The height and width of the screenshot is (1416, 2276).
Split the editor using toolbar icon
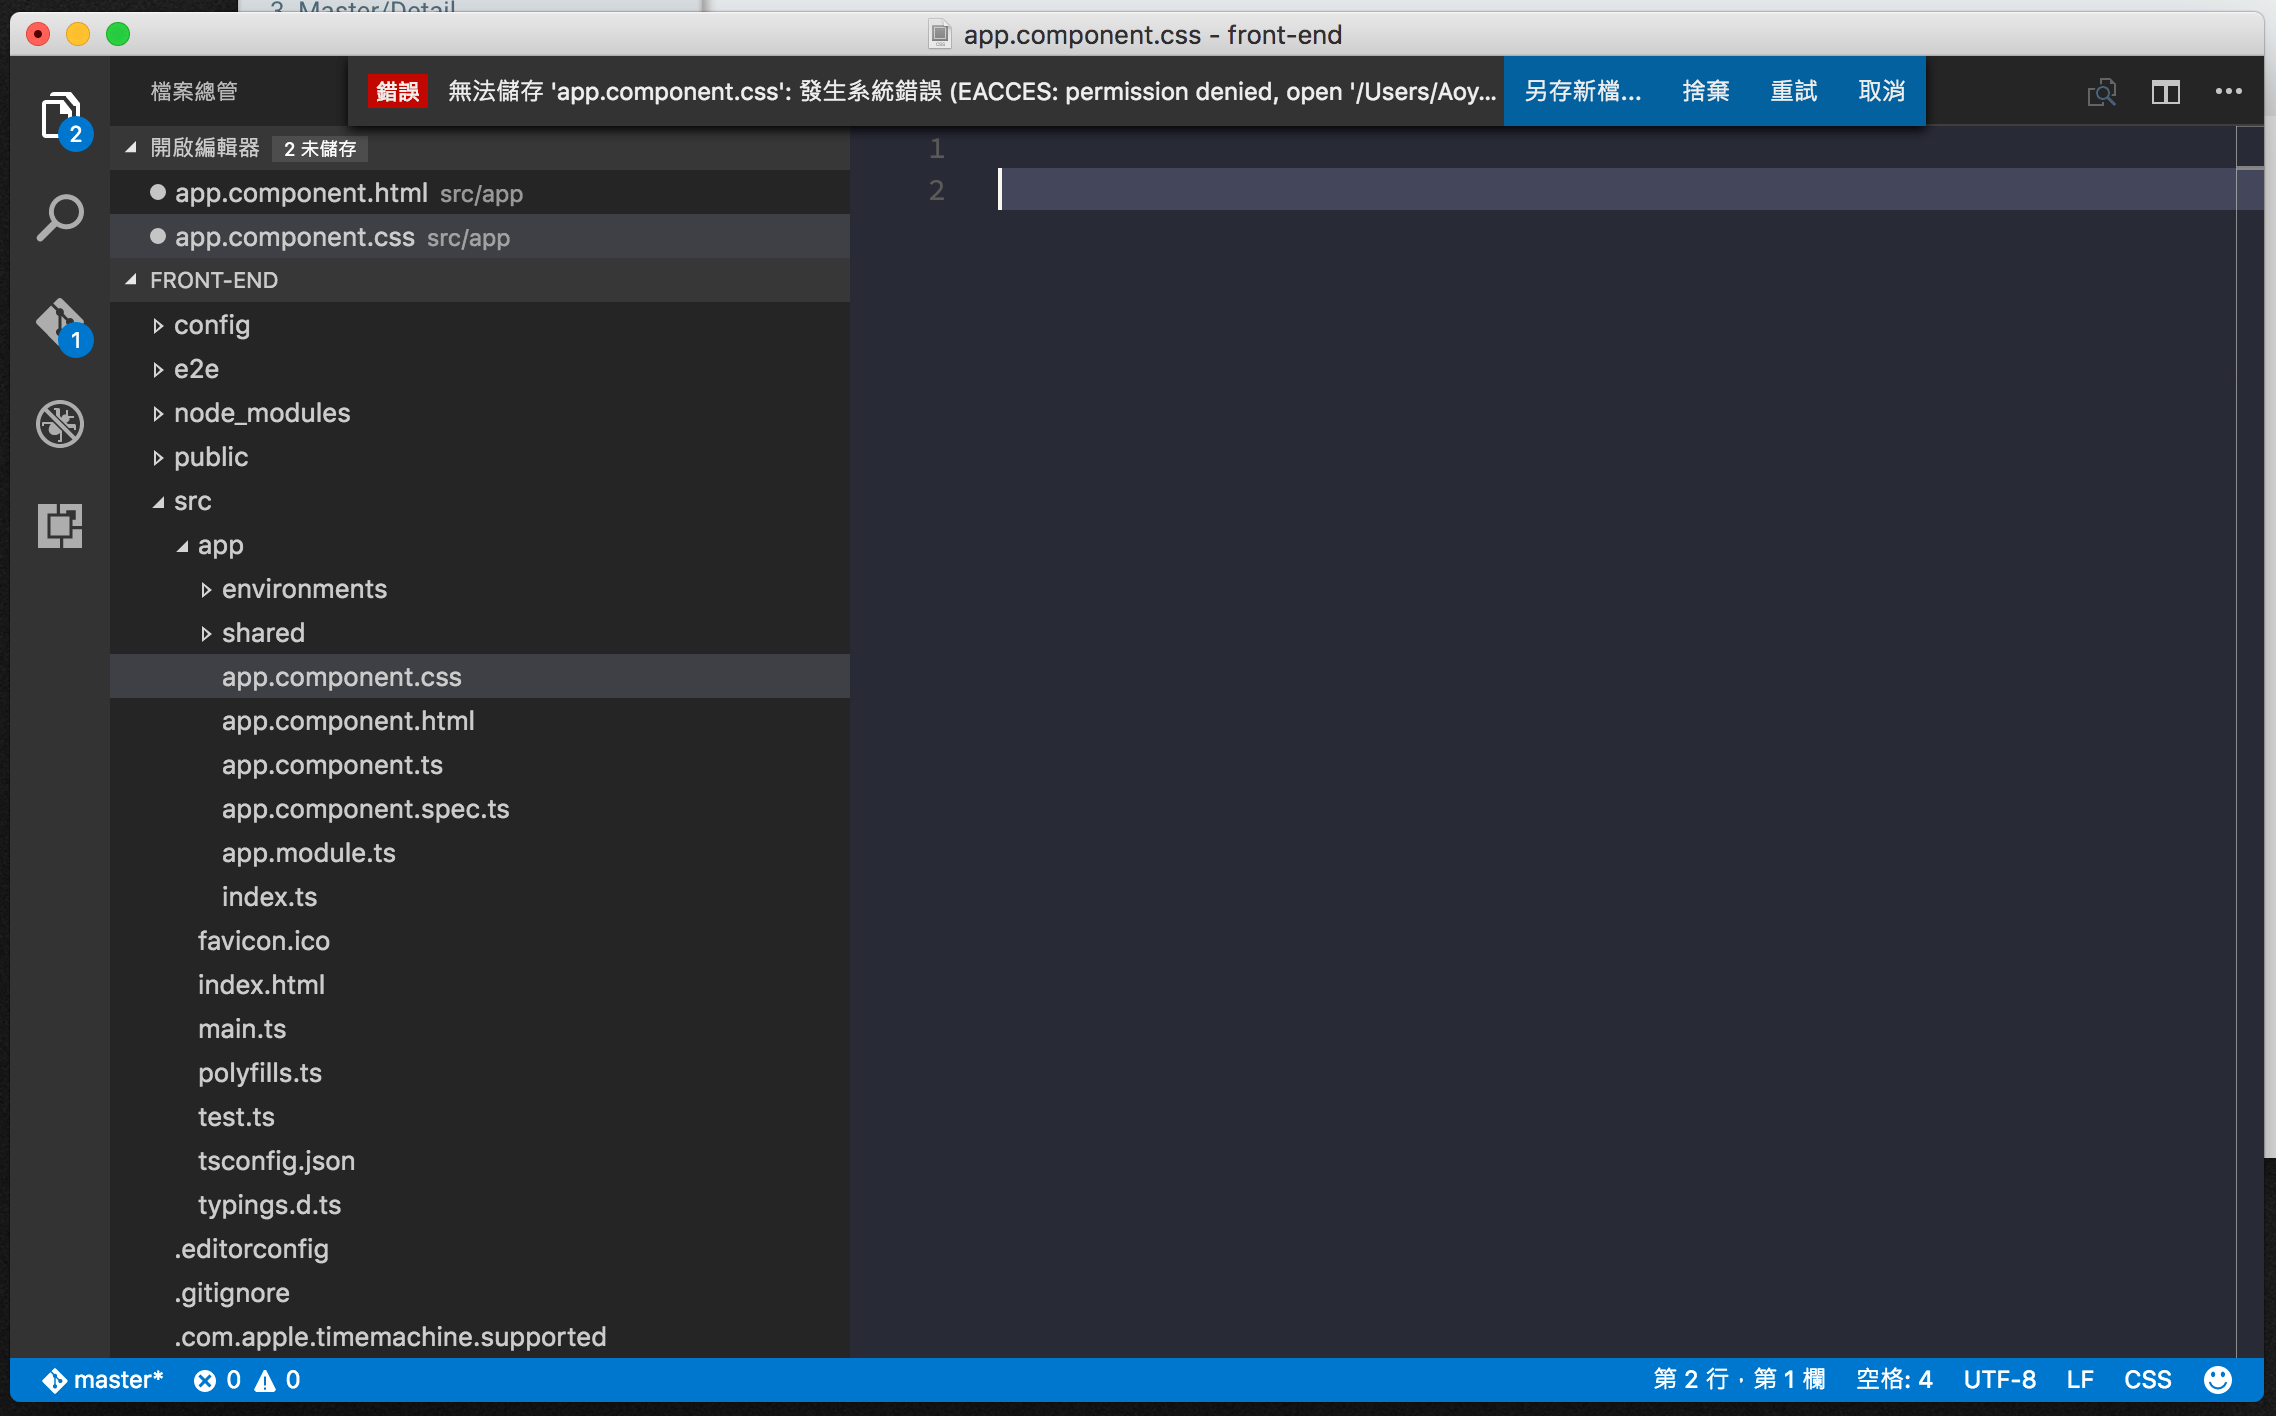point(2165,91)
